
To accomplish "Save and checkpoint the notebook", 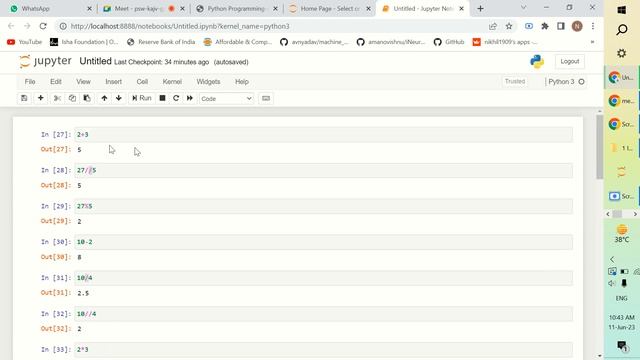I will 24,98.
